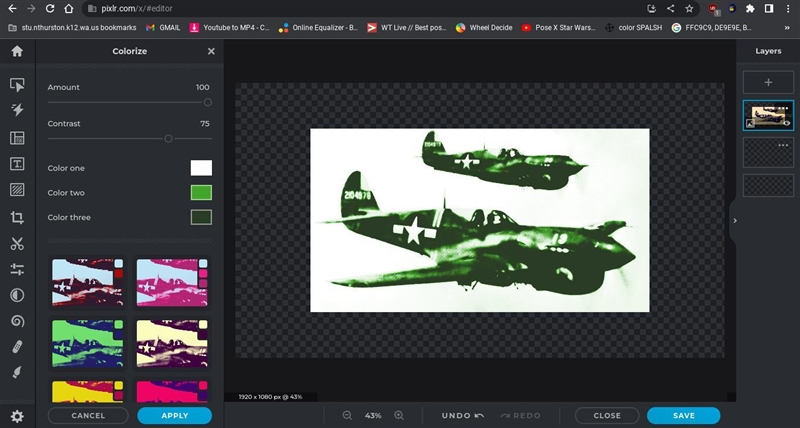This screenshot has width=800, height=428.
Task: Choose the green and navy preset
Action: (x=88, y=343)
